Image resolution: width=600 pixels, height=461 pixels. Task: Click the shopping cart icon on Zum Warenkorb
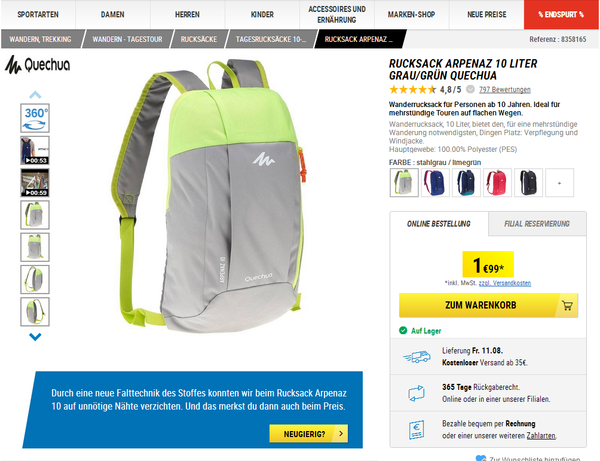click(567, 305)
